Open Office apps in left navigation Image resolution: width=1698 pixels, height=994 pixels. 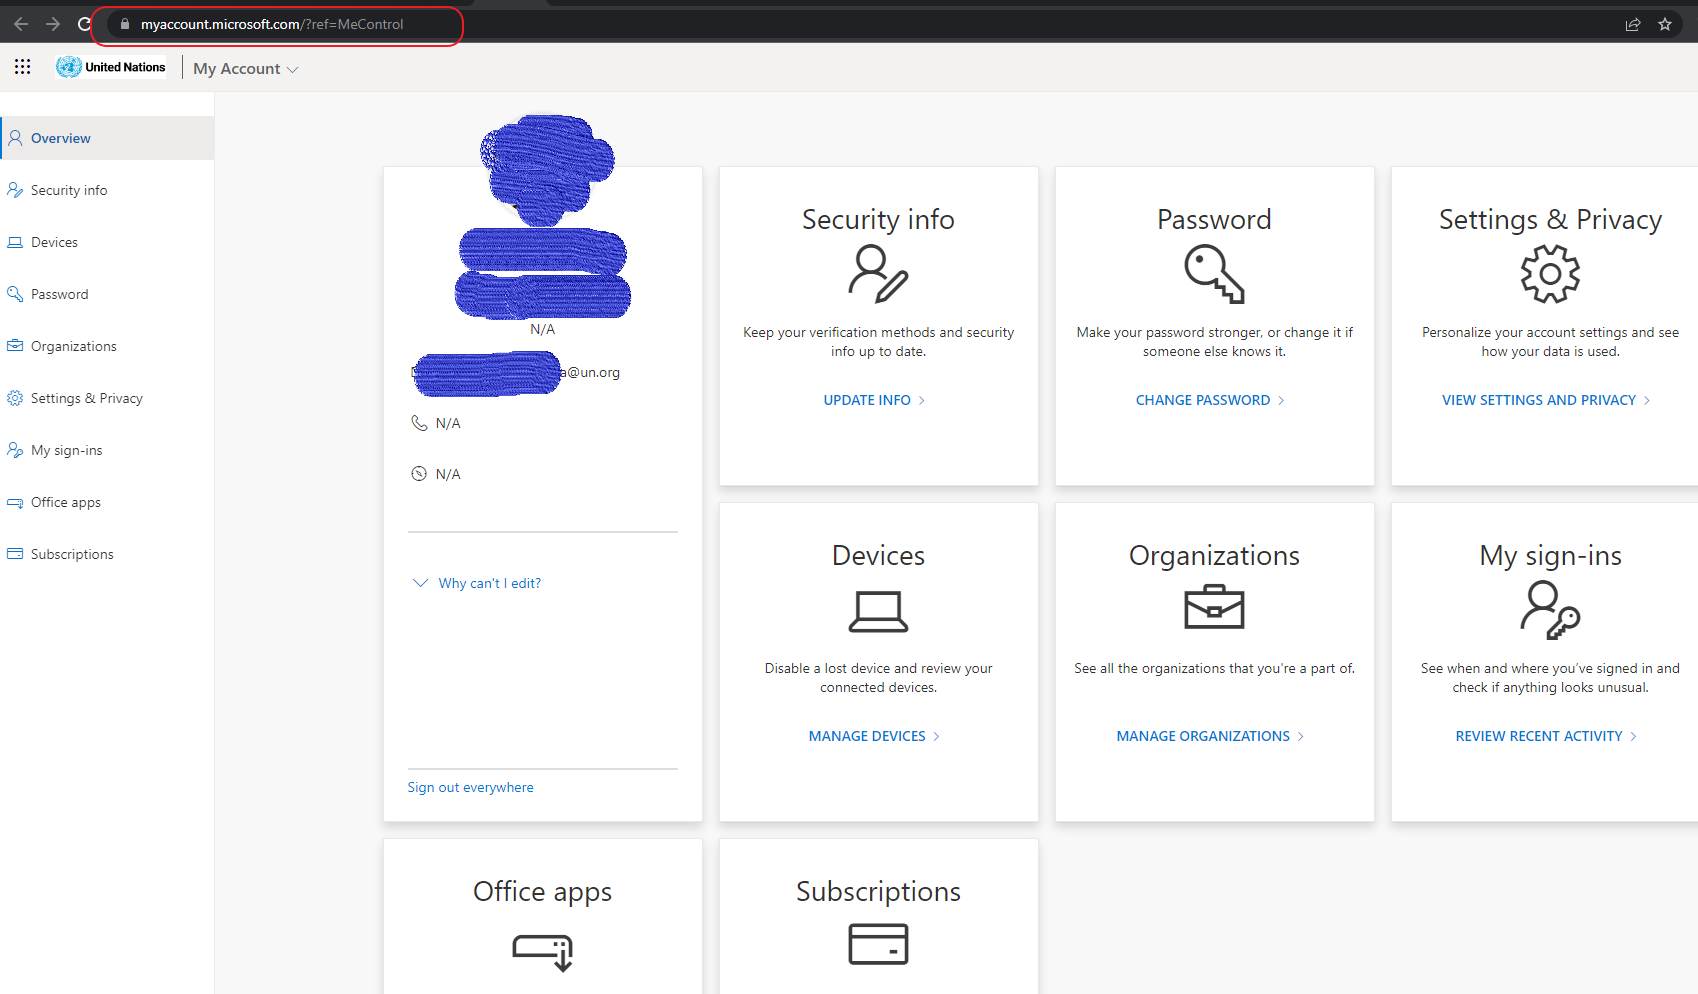click(x=107, y=502)
